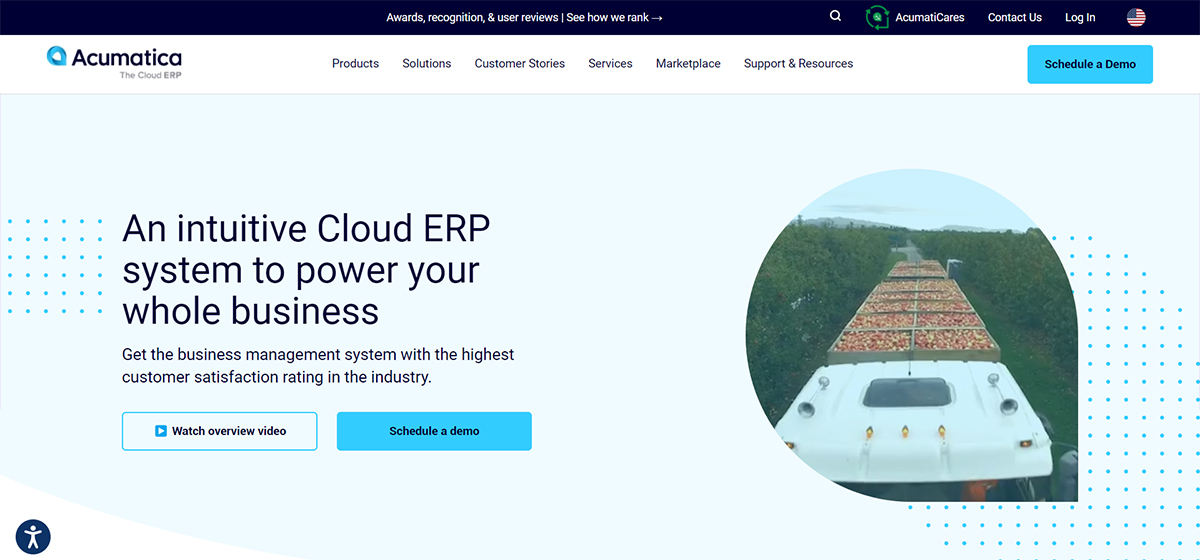Click the Schedule a demo hero button
The width and height of the screenshot is (1200, 560).
pyautogui.click(x=434, y=431)
